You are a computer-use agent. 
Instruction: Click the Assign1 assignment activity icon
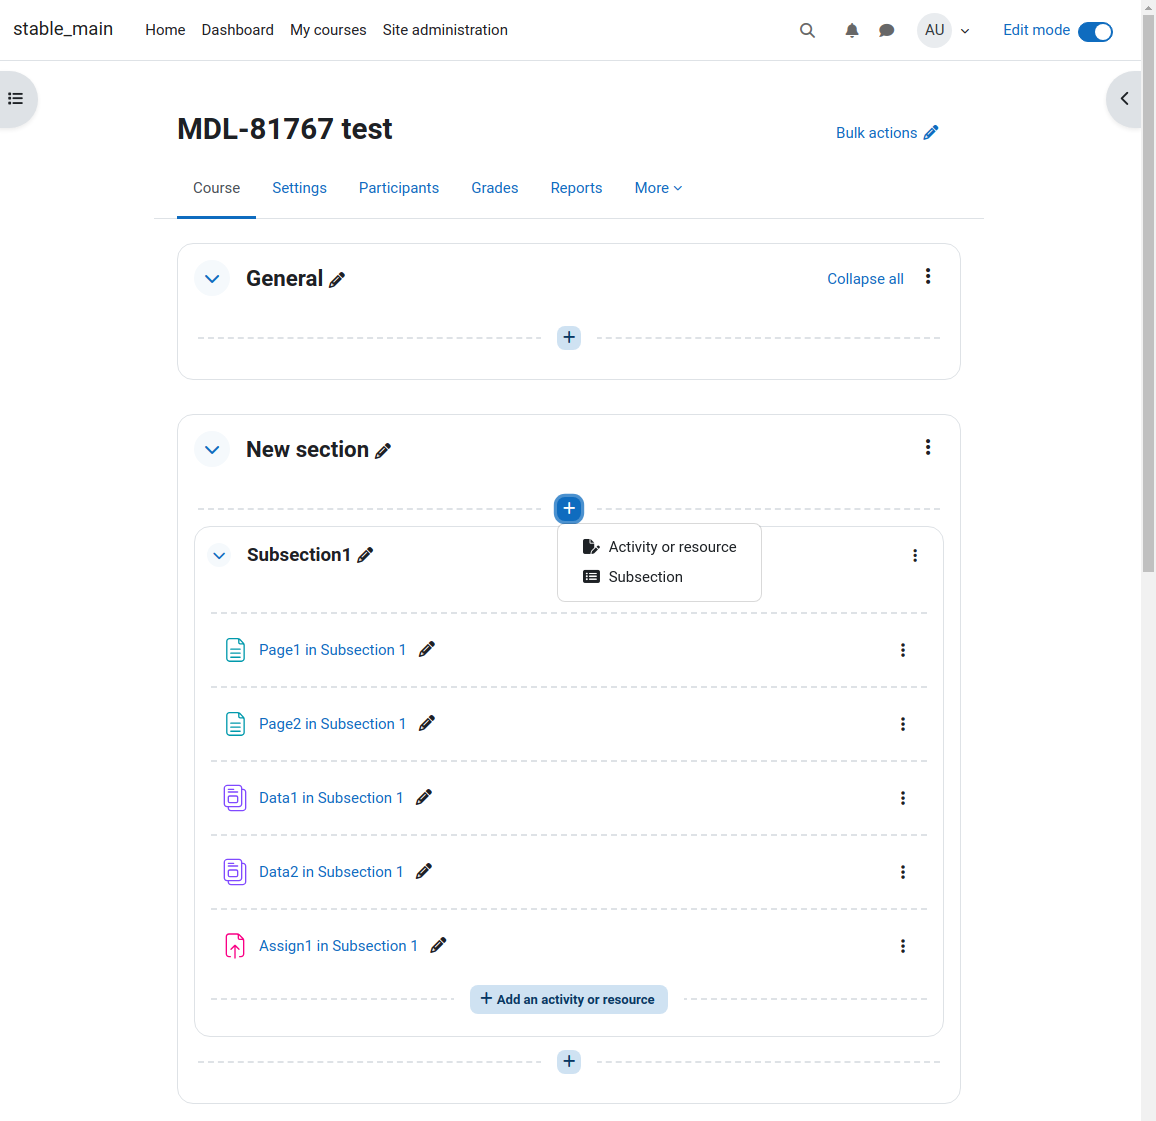(235, 946)
